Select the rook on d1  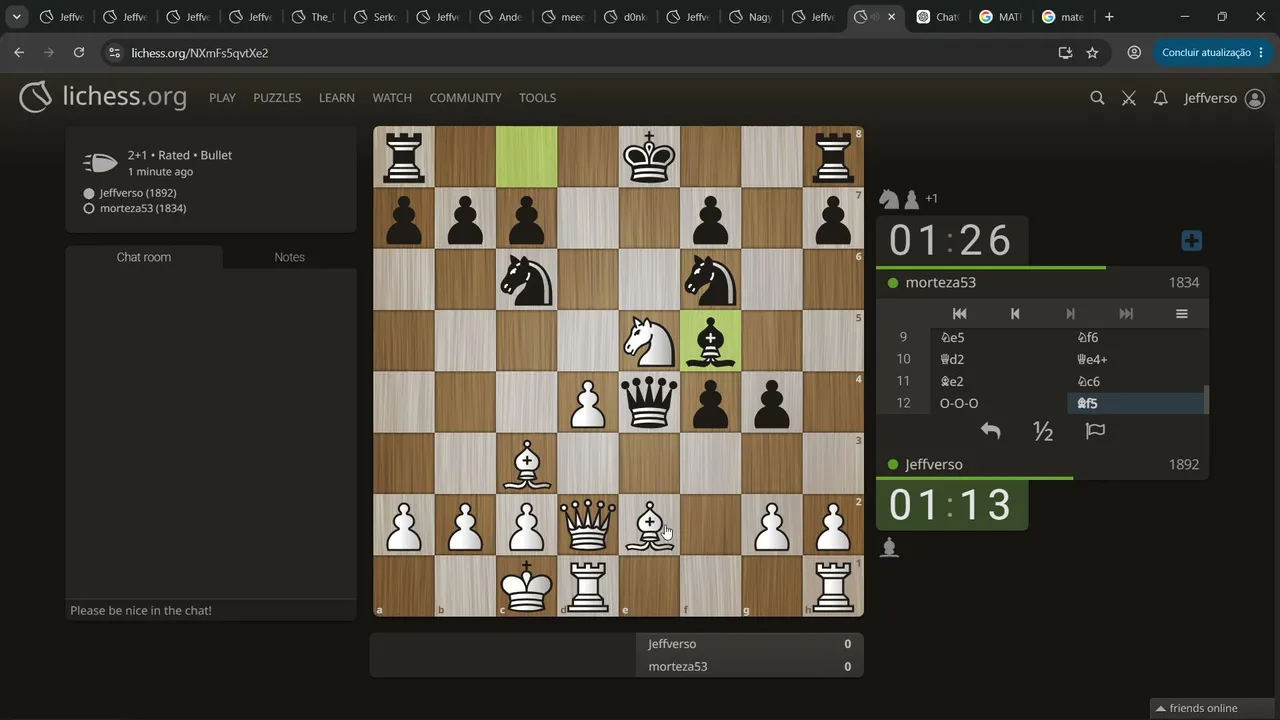(588, 586)
